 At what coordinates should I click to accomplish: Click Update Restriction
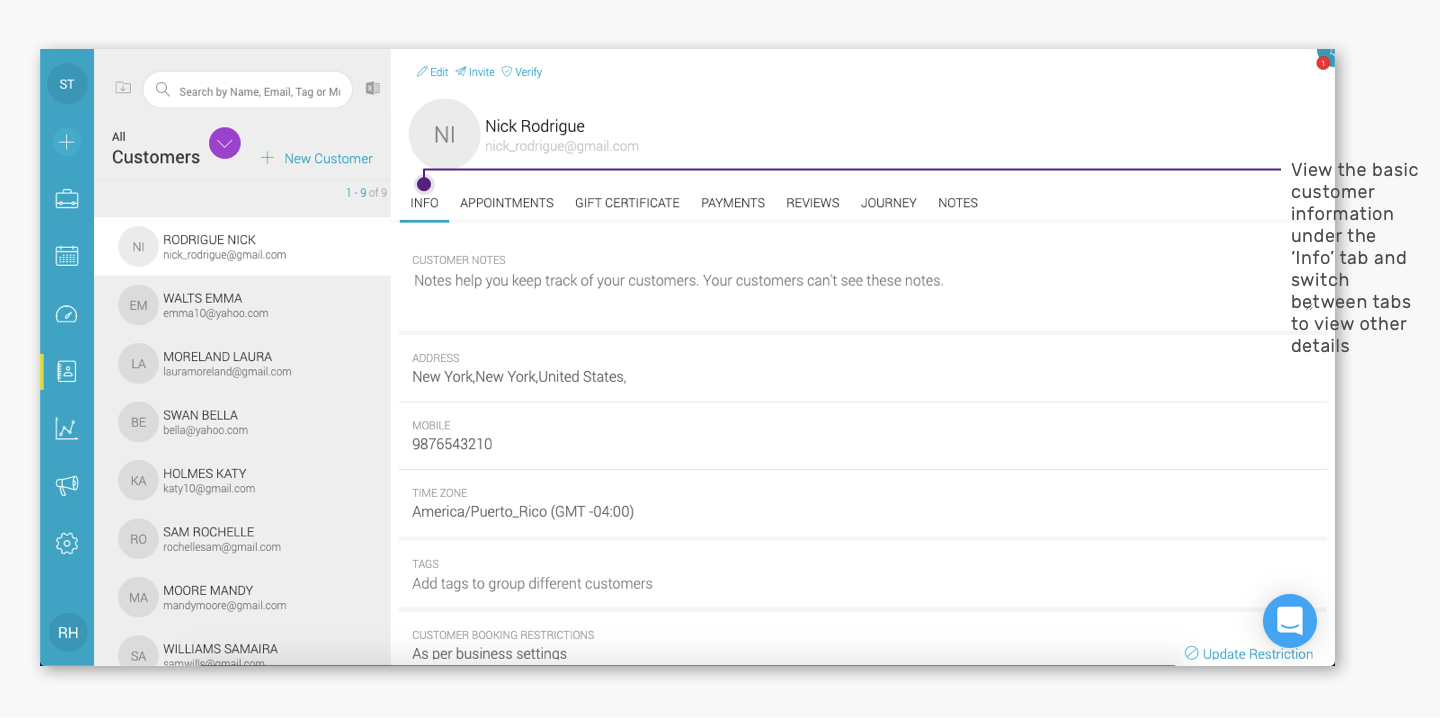(x=1249, y=654)
